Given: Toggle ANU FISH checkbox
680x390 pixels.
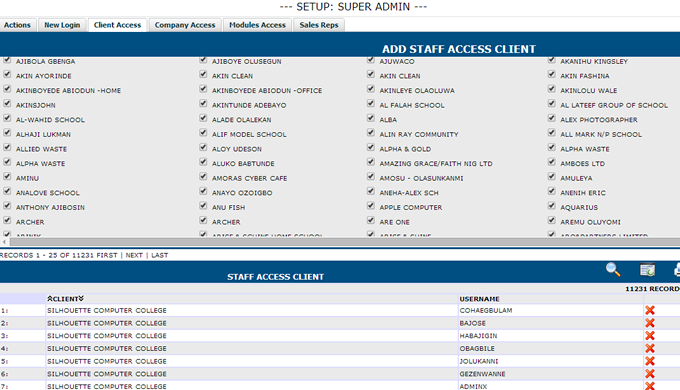Looking at the screenshot, I should click(x=203, y=206).
